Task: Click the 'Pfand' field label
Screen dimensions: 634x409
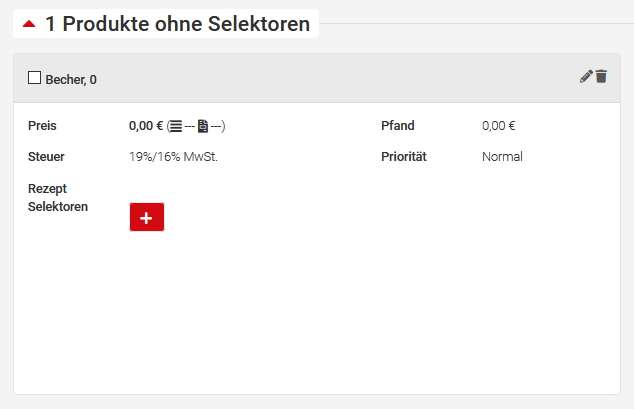Action: [397, 126]
